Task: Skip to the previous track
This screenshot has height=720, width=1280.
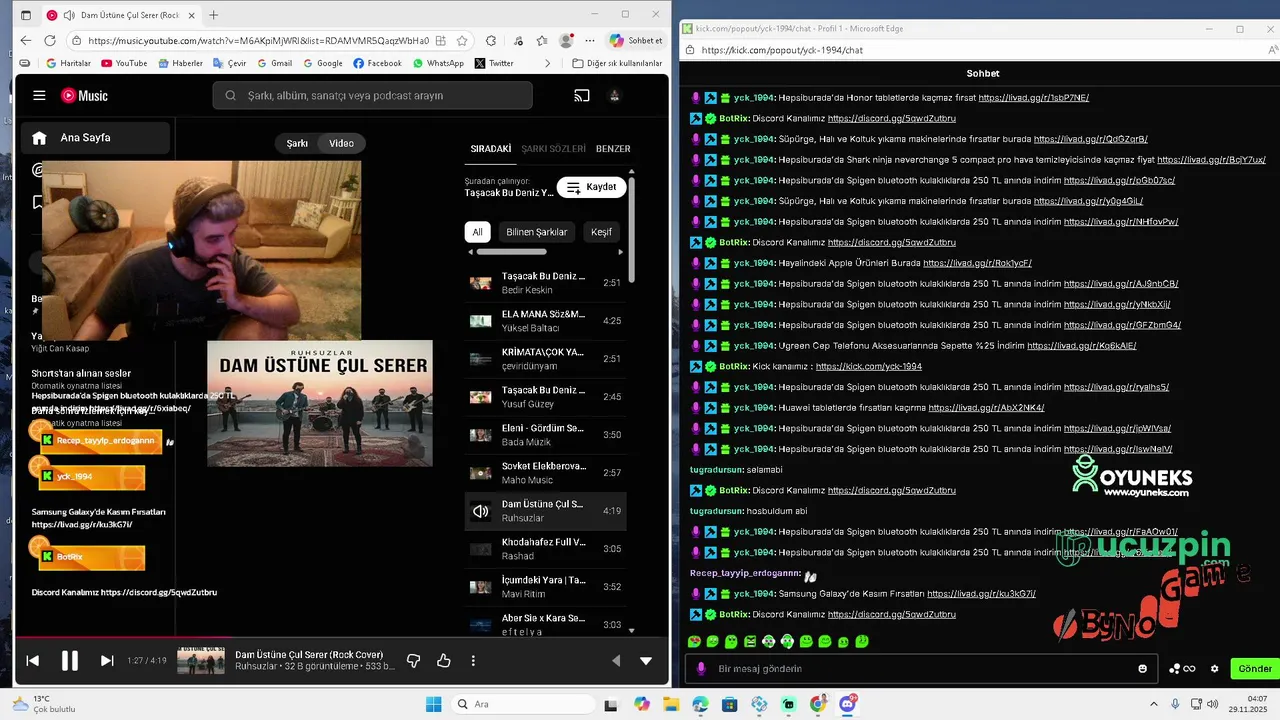Action: 32,660
